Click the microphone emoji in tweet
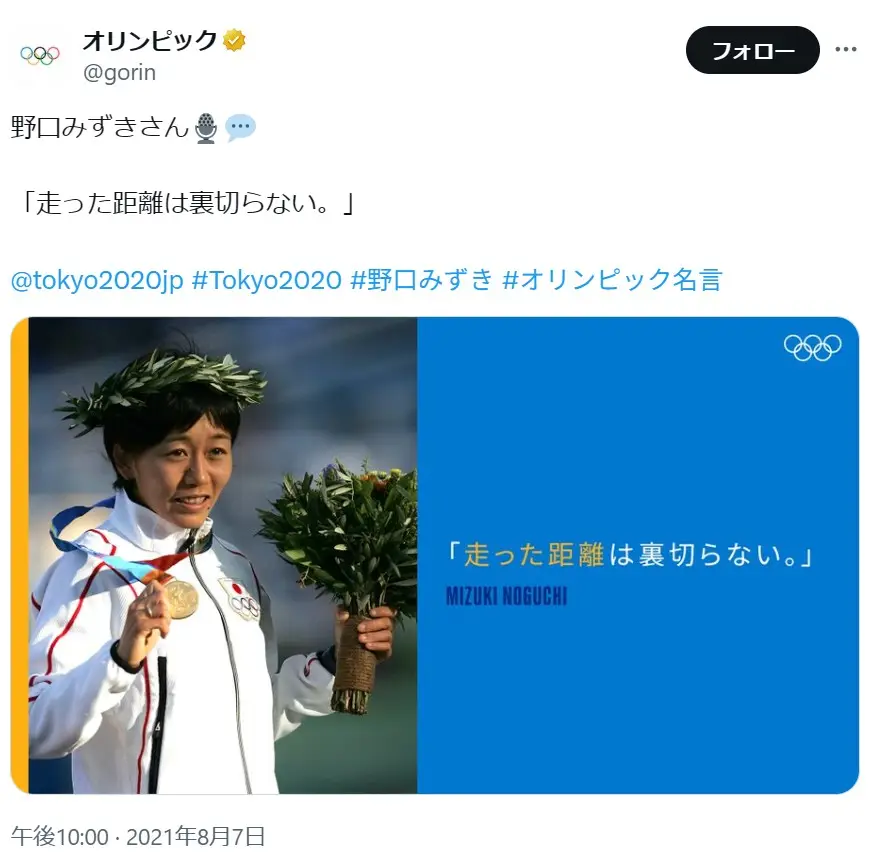This screenshot has width=874, height=864. pyautogui.click(x=206, y=128)
